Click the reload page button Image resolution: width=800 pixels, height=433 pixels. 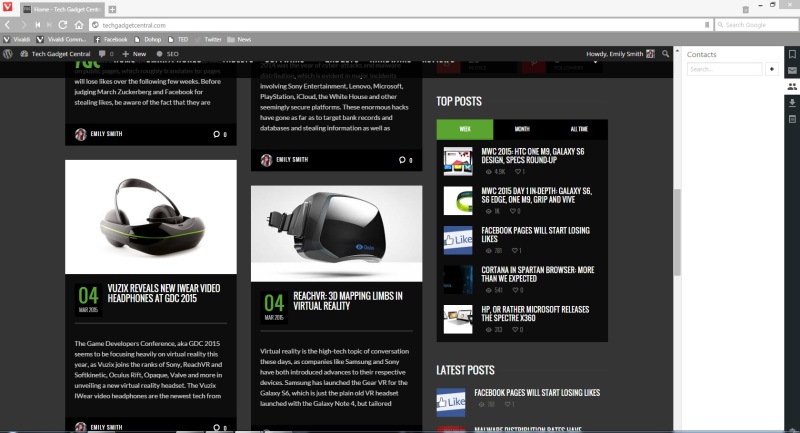(62, 24)
